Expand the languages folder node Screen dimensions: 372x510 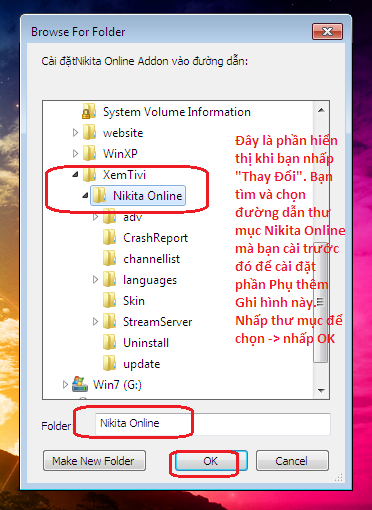pos(96,280)
